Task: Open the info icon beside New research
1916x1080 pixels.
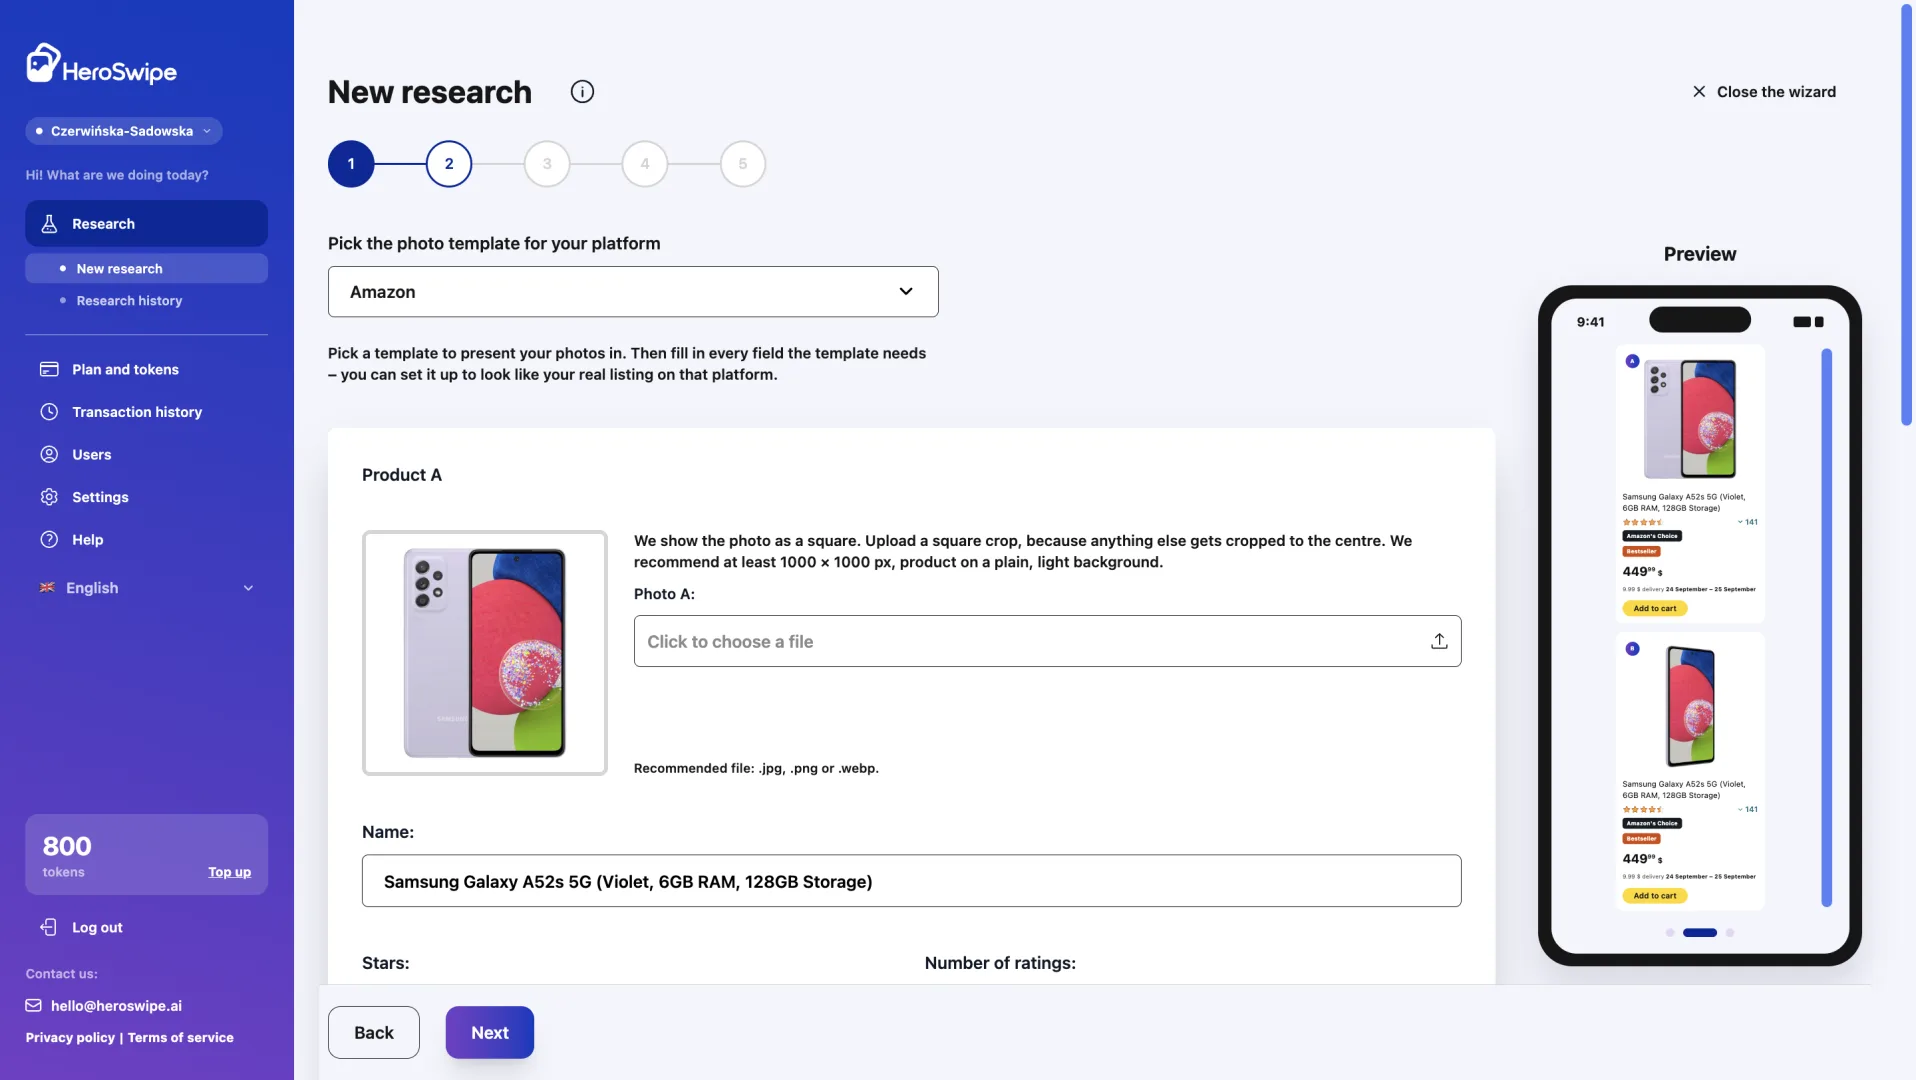Action: coord(582,92)
